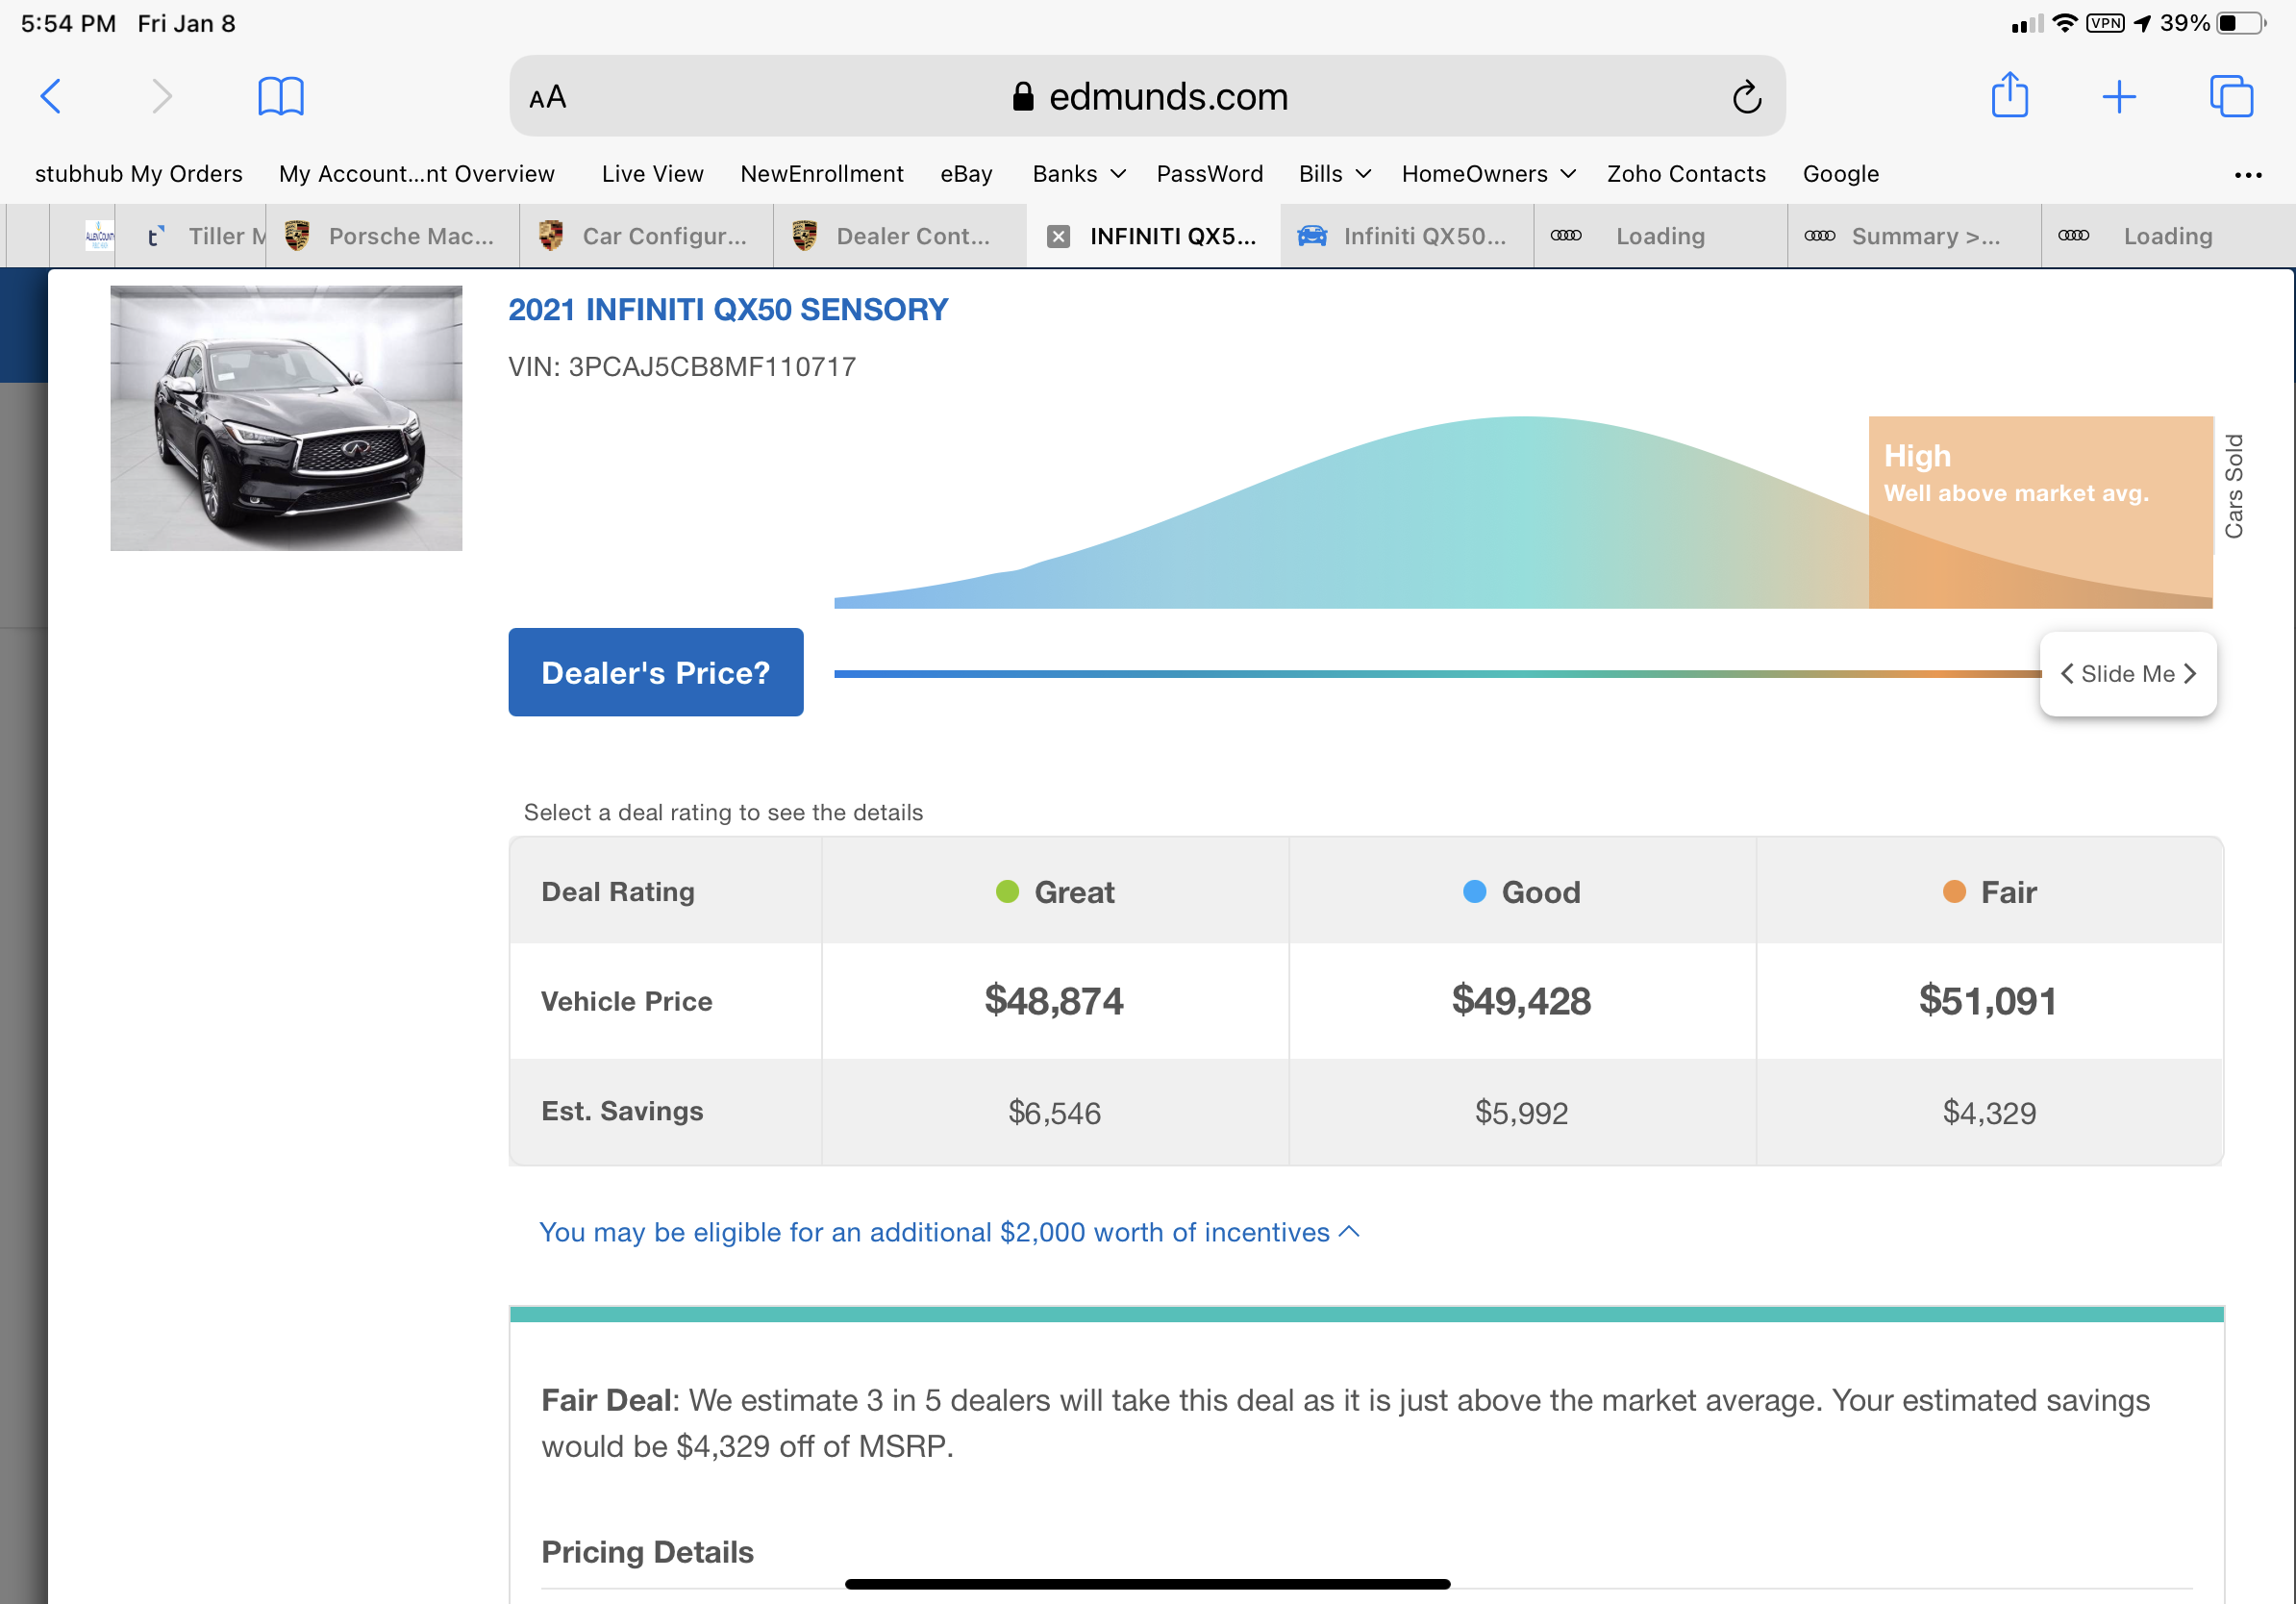Screen dimensions: 2296x1604
Task: Open favorites bar overflow ellipsis
Action: [2248, 175]
